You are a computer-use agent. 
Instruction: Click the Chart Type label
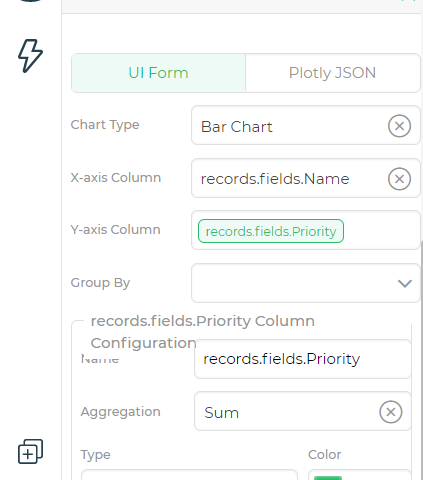pos(105,125)
